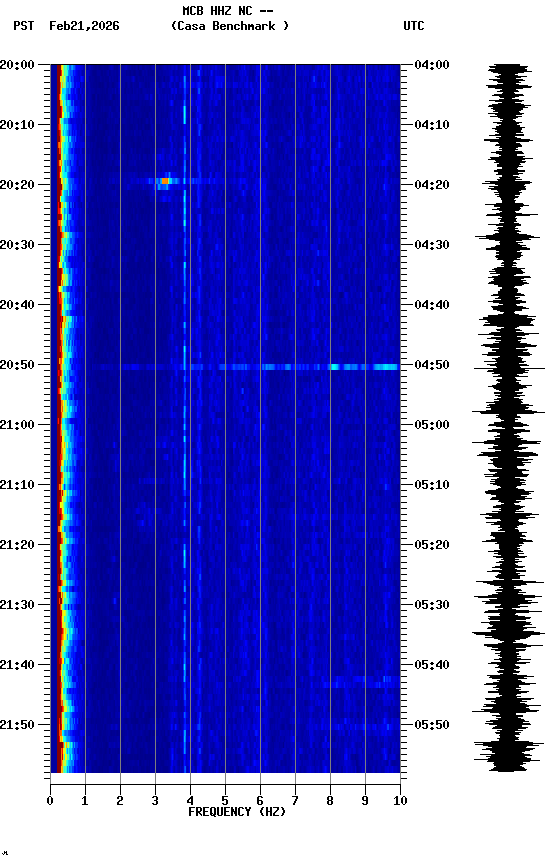Click the 20:00 PST time label
The image size is (552, 864).
click(x=17, y=65)
